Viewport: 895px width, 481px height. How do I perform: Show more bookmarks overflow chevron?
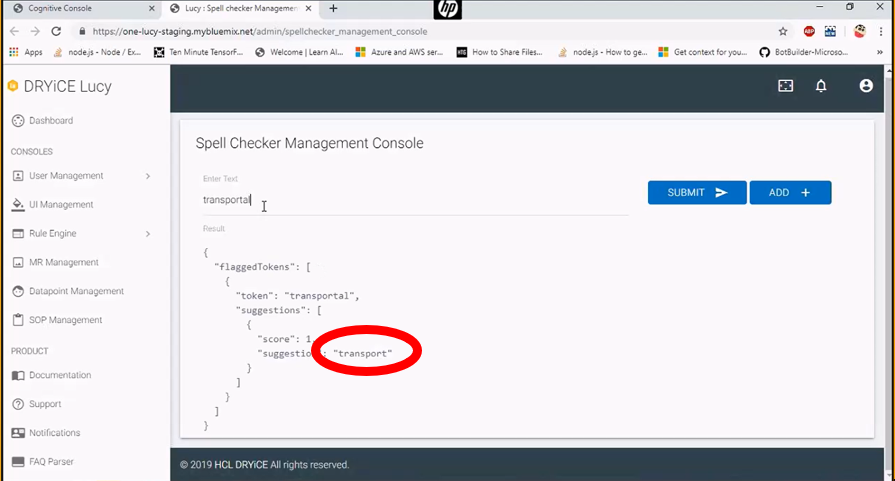click(880, 52)
